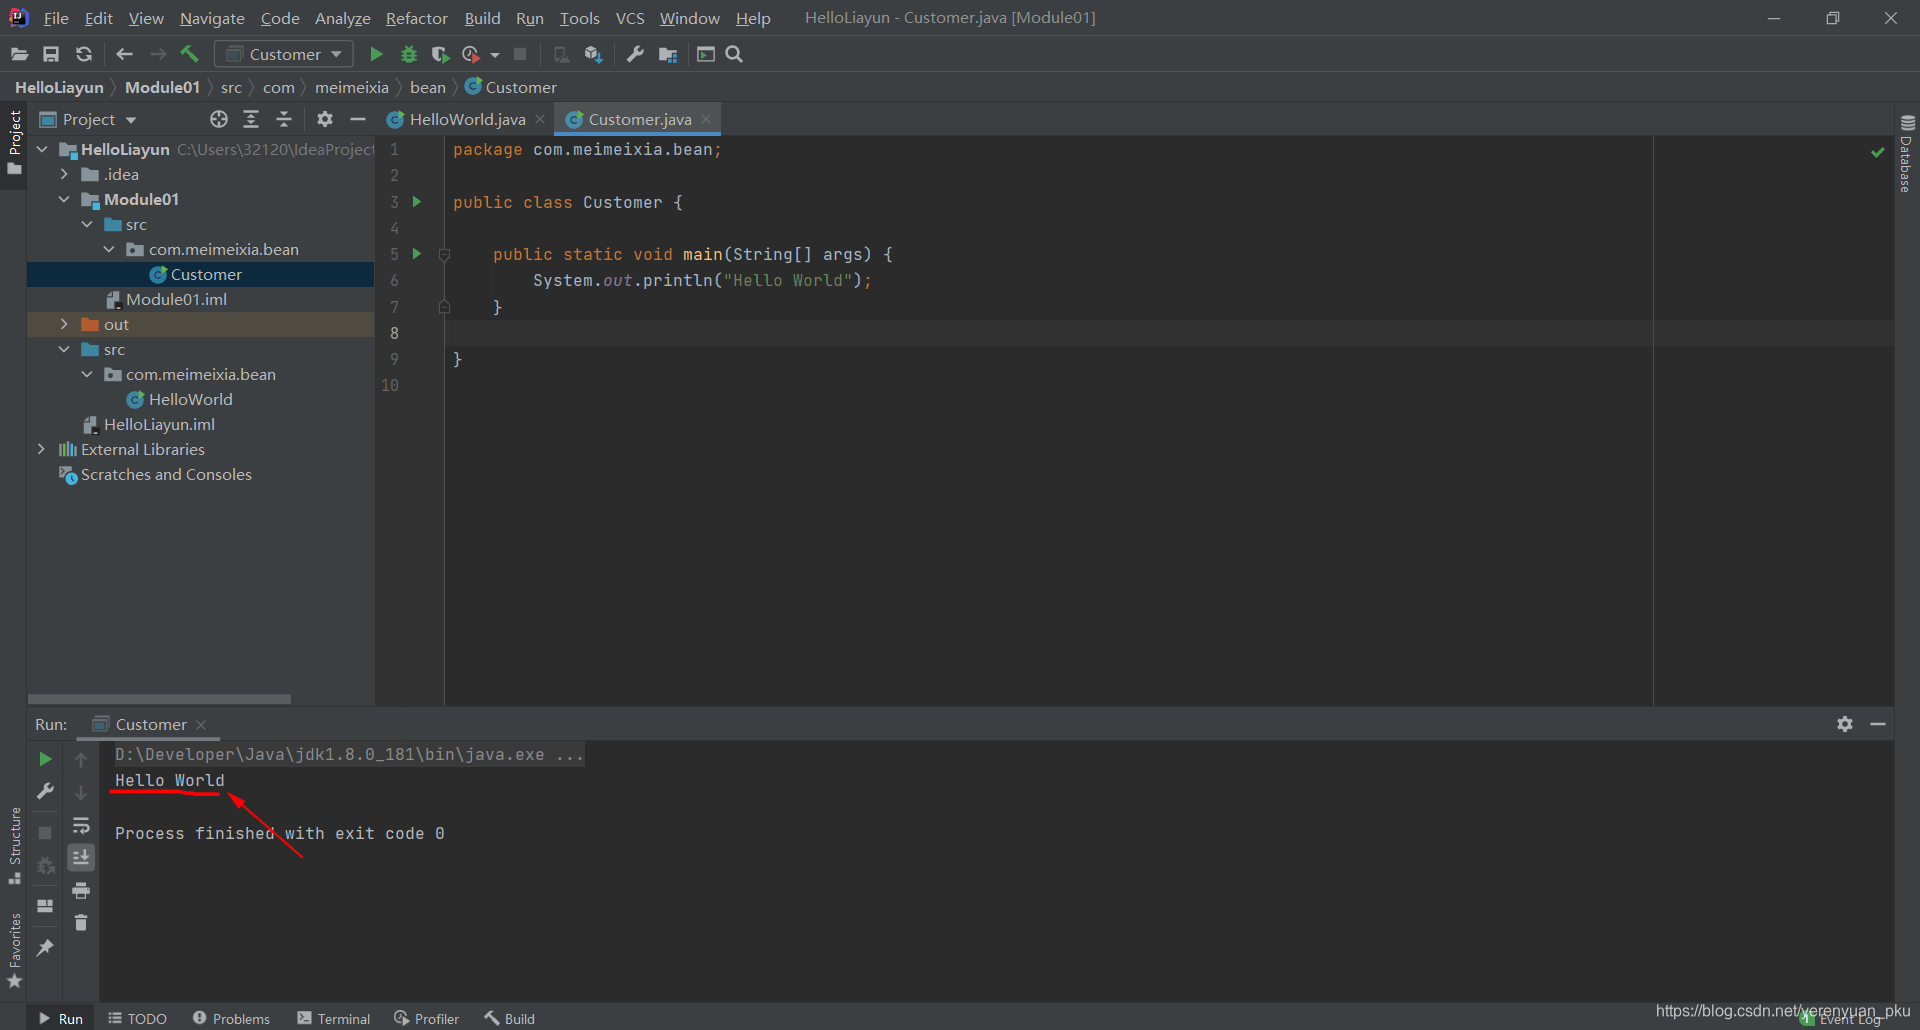The height and width of the screenshot is (1030, 1920).
Task: Open the VCS menu
Action: pos(630,18)
